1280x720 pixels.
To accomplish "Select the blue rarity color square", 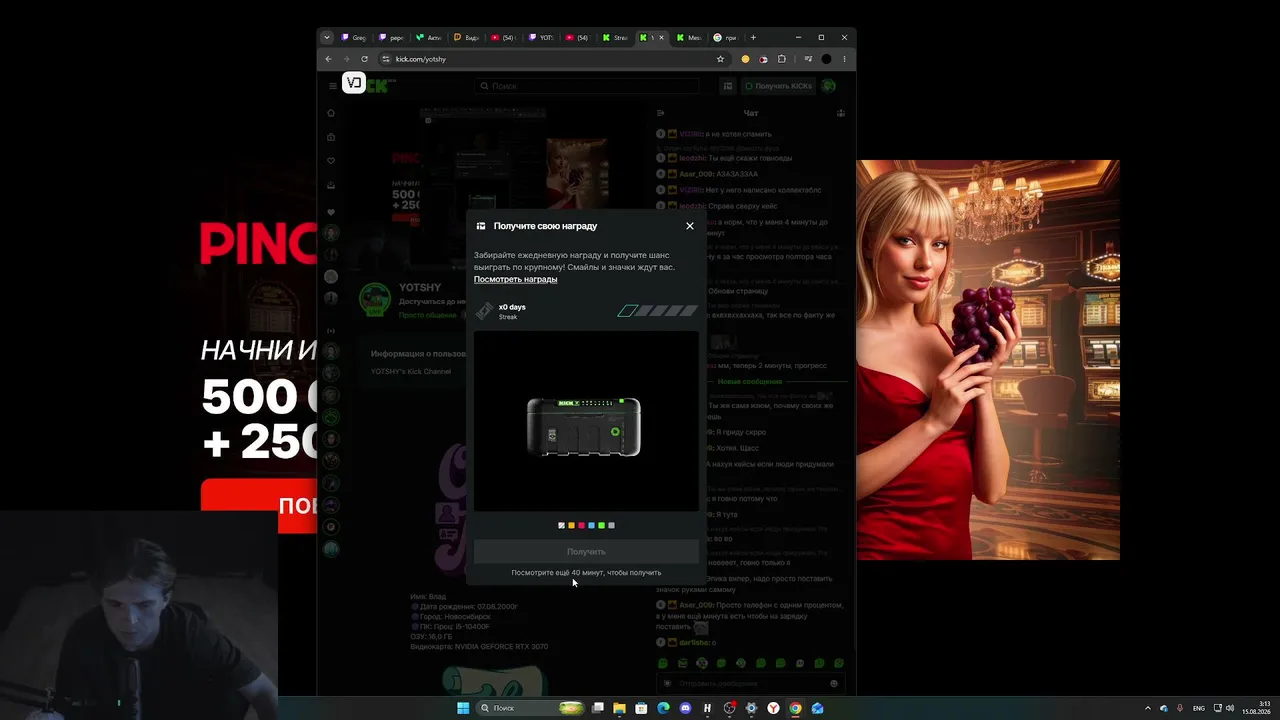I will (x=591, y=525).
